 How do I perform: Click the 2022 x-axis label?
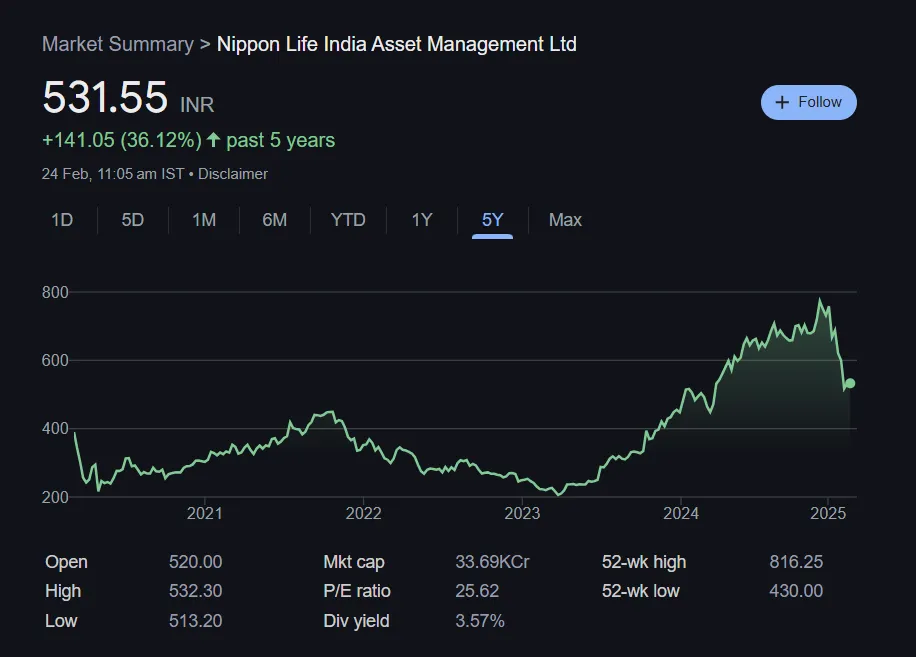pyautogui.click(x=363, y=513)
